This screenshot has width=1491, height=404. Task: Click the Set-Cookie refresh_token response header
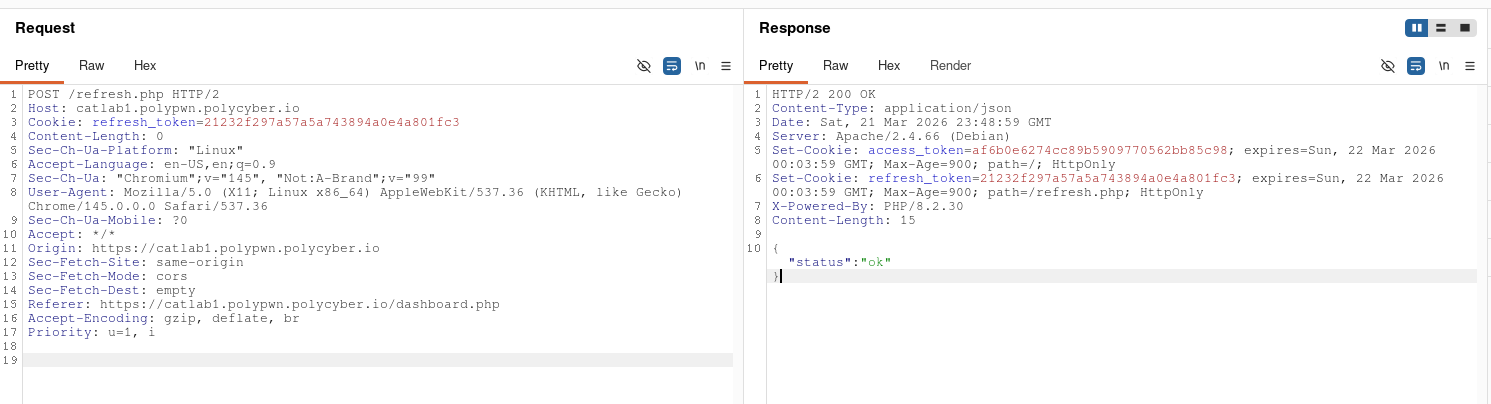pyautogui.click(x=1107, y=185)
